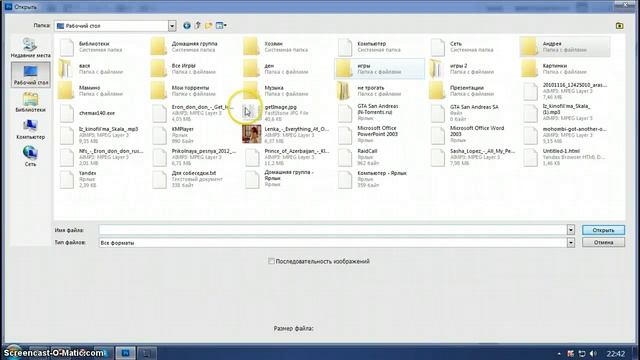Viewport: 640px width, 360px height.
Task: Click the Photoshop icon in the taskbar
Action: pyautogui.click(x=126, y=353)
